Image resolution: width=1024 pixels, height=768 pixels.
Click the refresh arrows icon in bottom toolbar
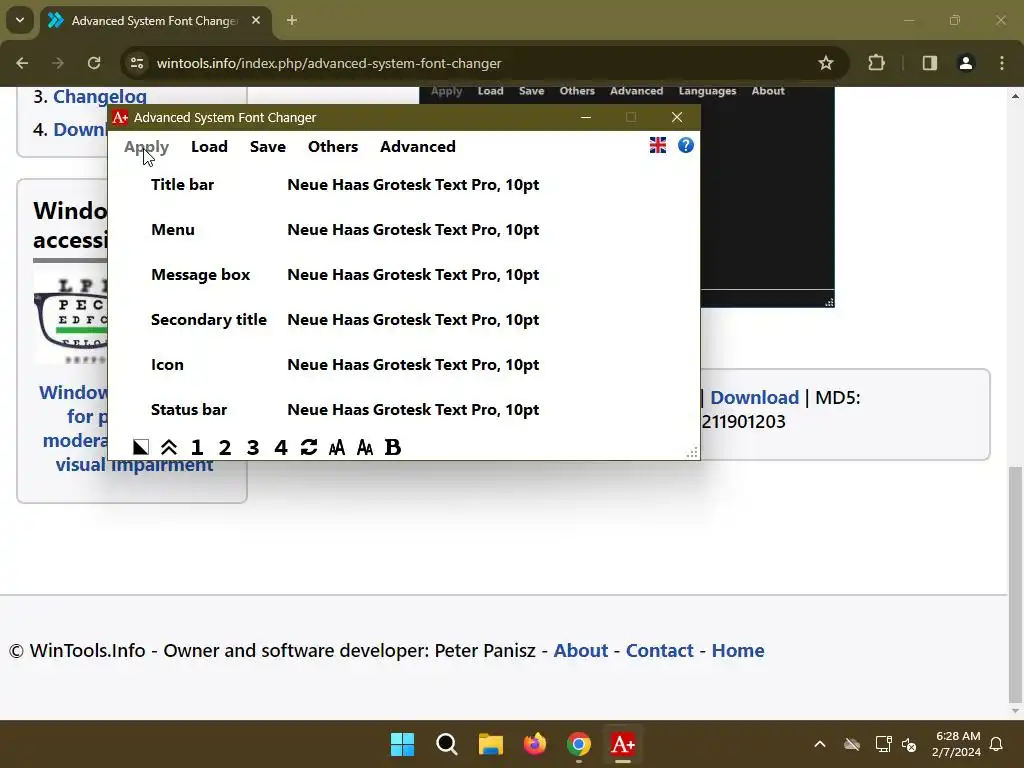(309, 447)
